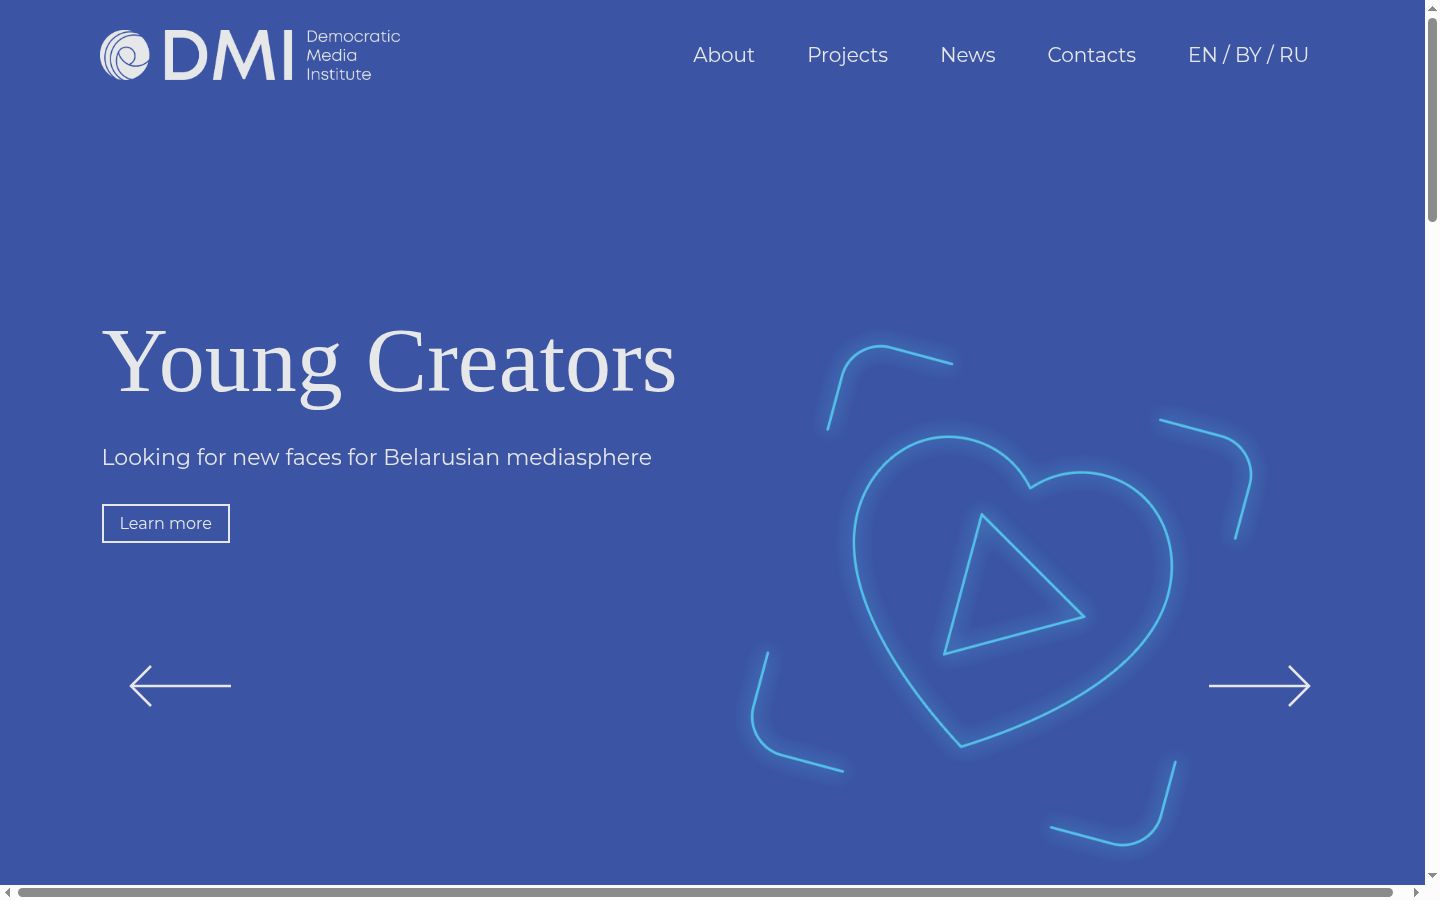Open the About menu item
Viewport: 1440px width, 900px height.
point(724,55)
